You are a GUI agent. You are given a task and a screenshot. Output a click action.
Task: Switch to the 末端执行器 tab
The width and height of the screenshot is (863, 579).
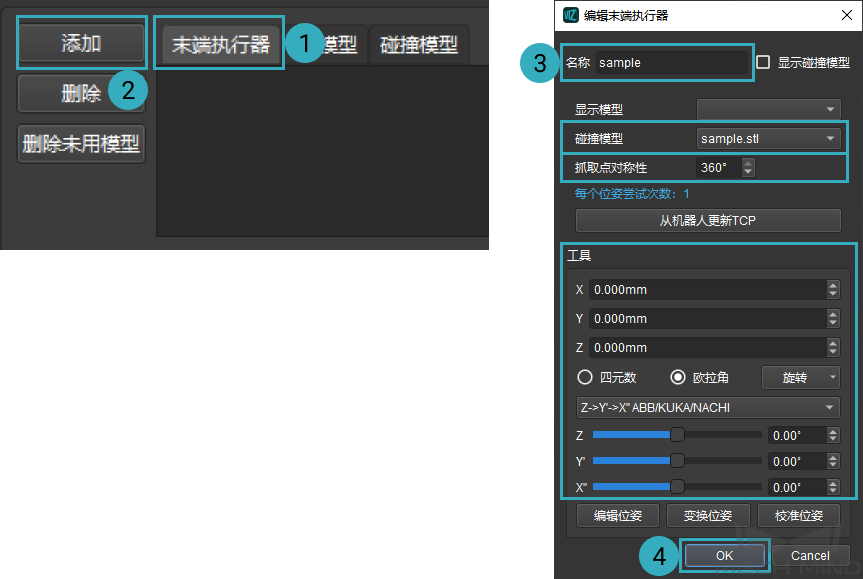[220, 45]
